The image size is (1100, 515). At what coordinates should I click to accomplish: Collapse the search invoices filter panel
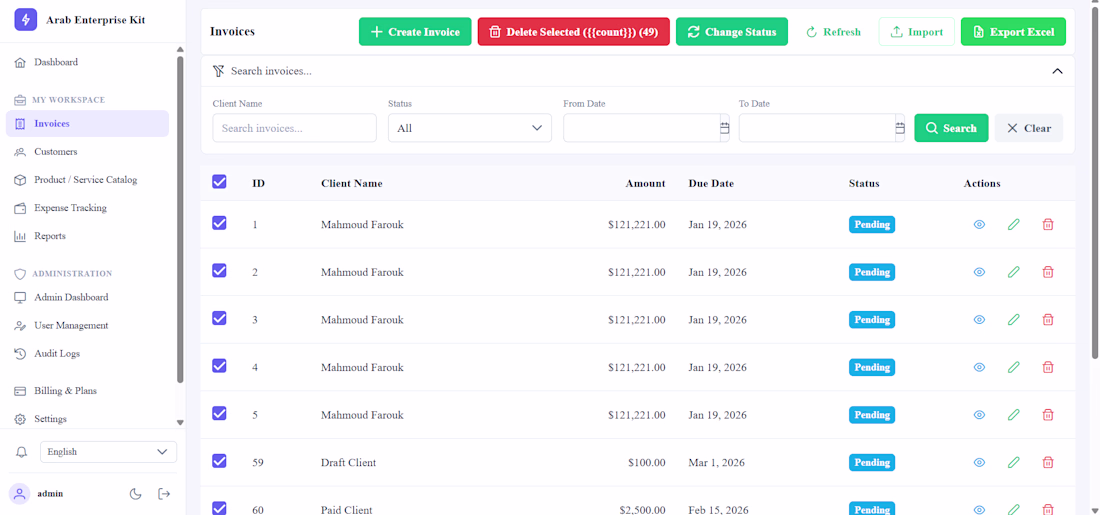(1058, 71)
